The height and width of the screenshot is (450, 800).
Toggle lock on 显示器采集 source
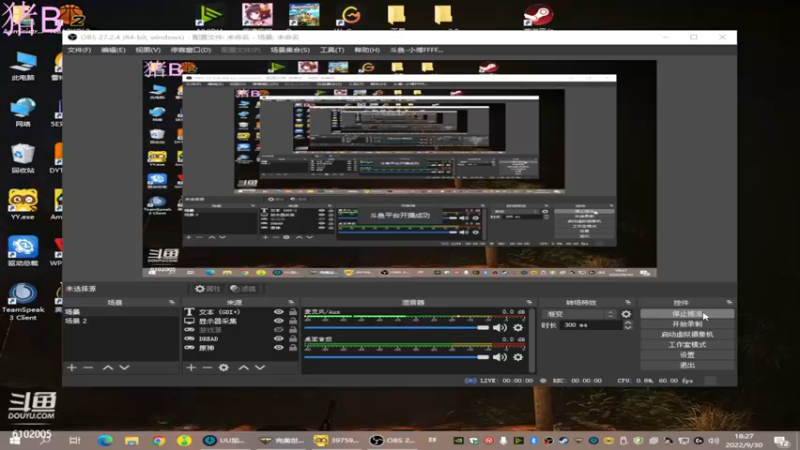click(x=293, y=321)
